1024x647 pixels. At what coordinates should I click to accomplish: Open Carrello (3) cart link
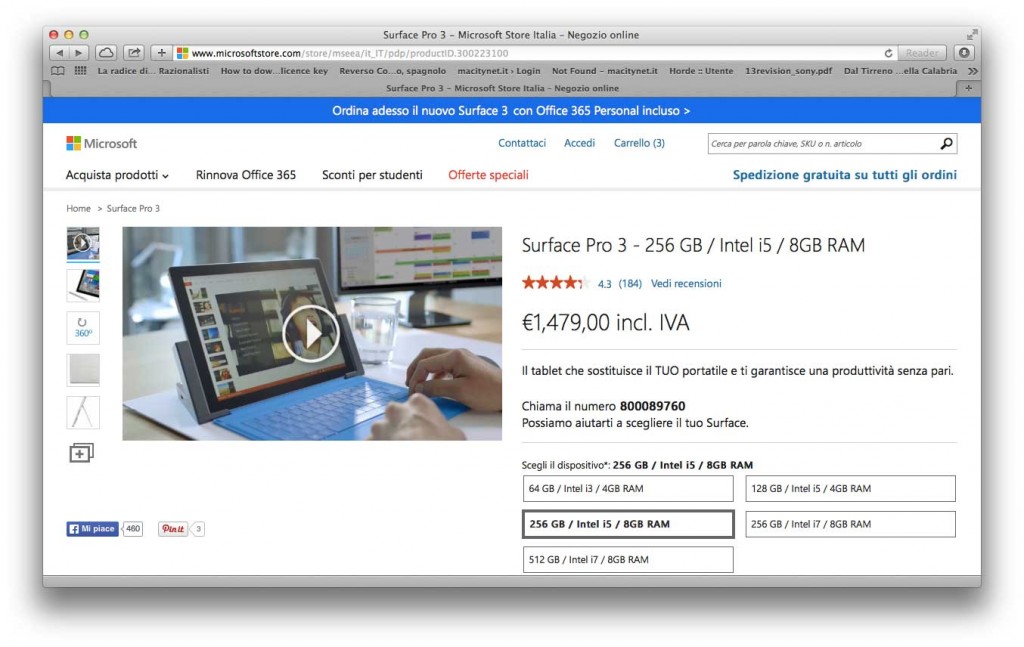639,143
